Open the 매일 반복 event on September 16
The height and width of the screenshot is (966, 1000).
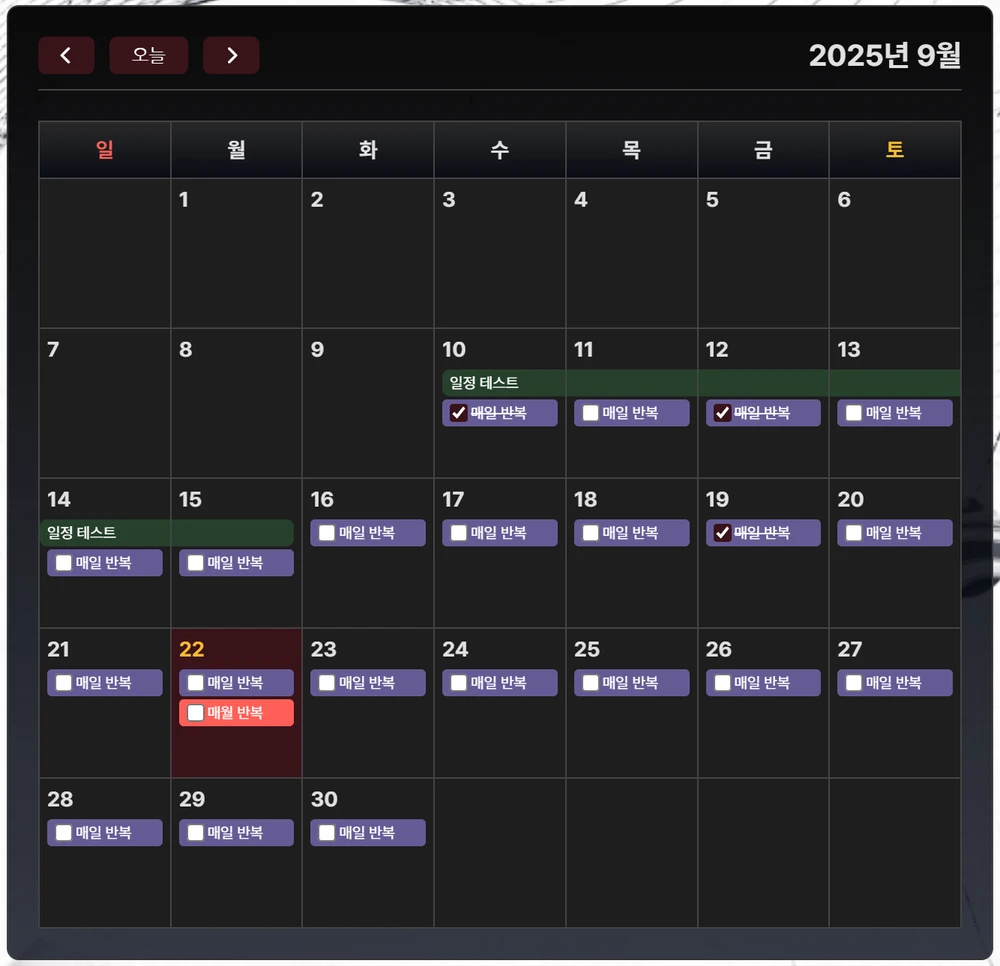point(380,533)
